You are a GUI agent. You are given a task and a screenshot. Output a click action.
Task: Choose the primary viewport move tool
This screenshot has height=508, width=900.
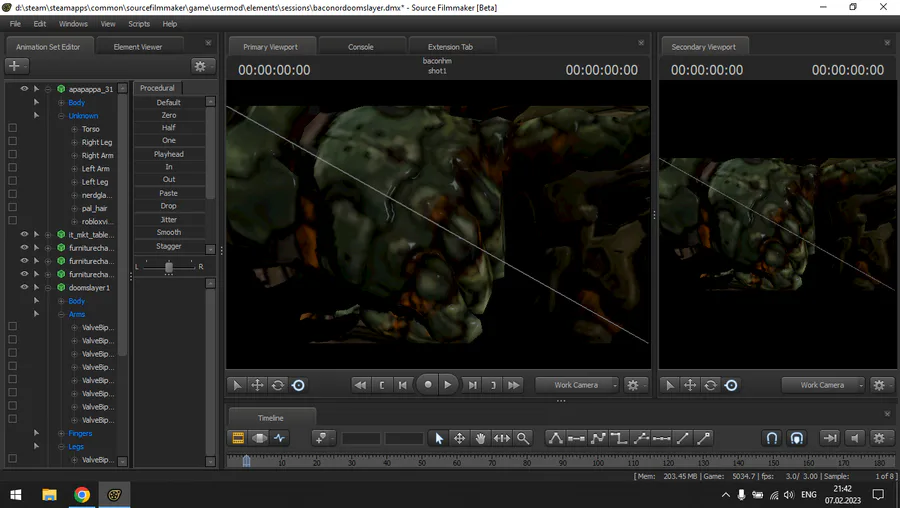tap(258, 385)
